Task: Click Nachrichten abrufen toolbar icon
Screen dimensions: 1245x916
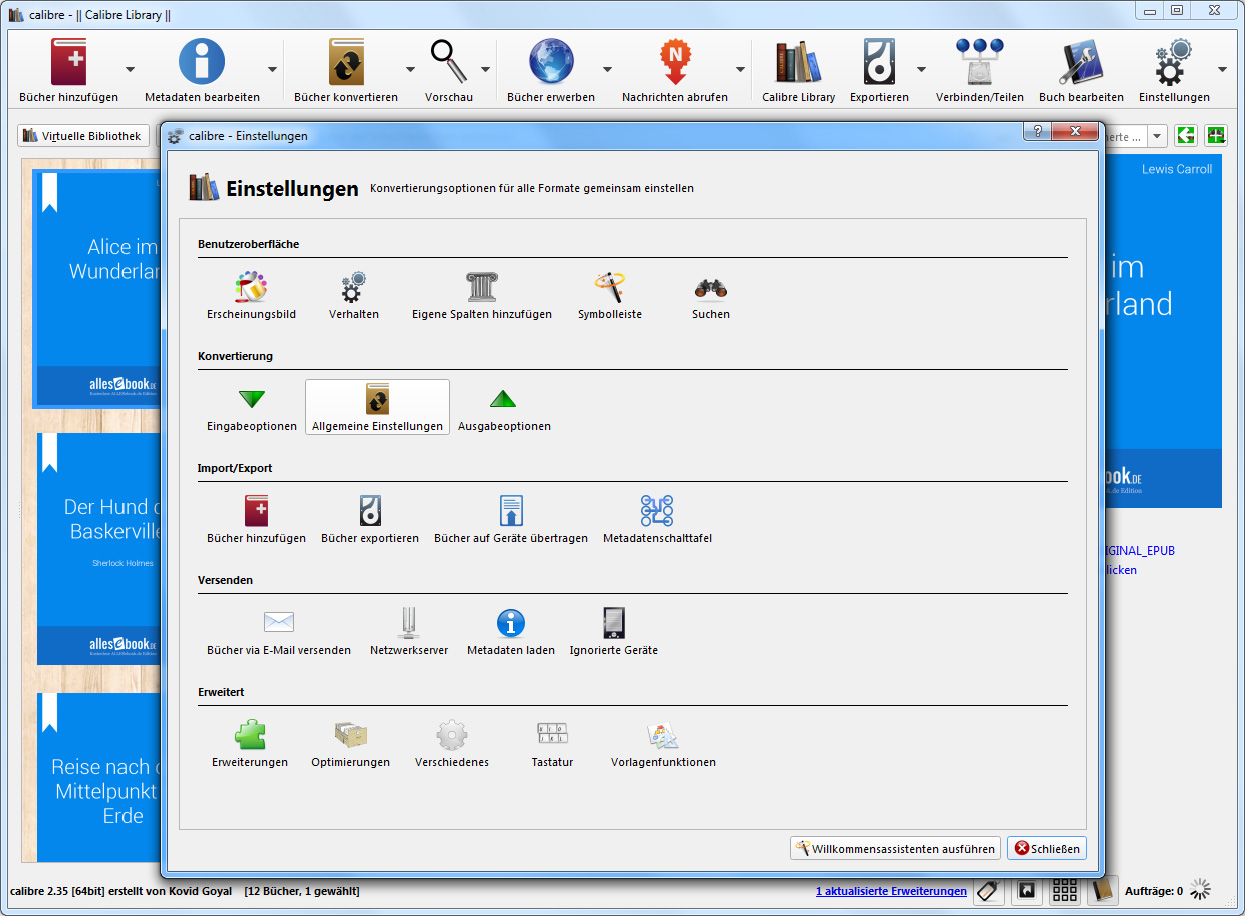Action: pyautogui.click(x=675, y=70)
